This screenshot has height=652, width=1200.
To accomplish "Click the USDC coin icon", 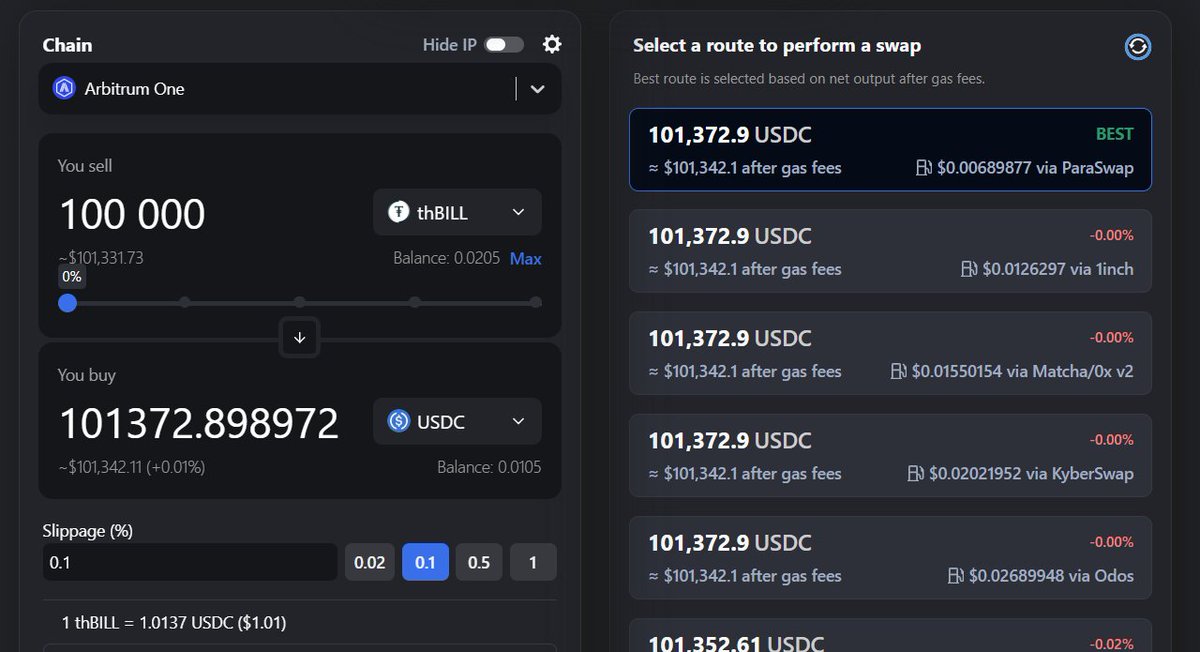I will coord(400,421).
